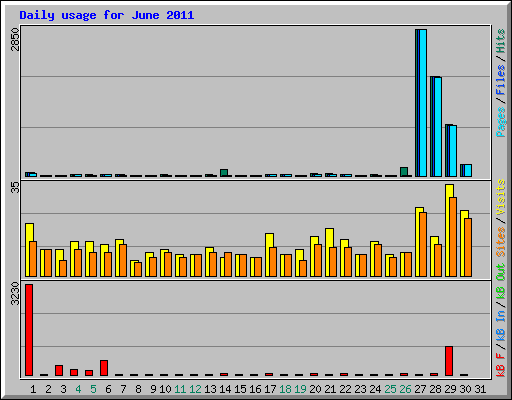Click the cyan hits bar for day 29

coord(453,151)
